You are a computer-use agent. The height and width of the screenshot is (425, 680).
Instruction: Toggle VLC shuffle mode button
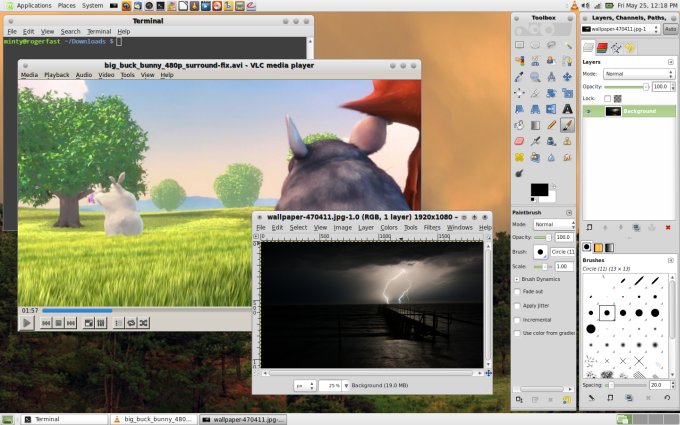(x=144, y=323)
